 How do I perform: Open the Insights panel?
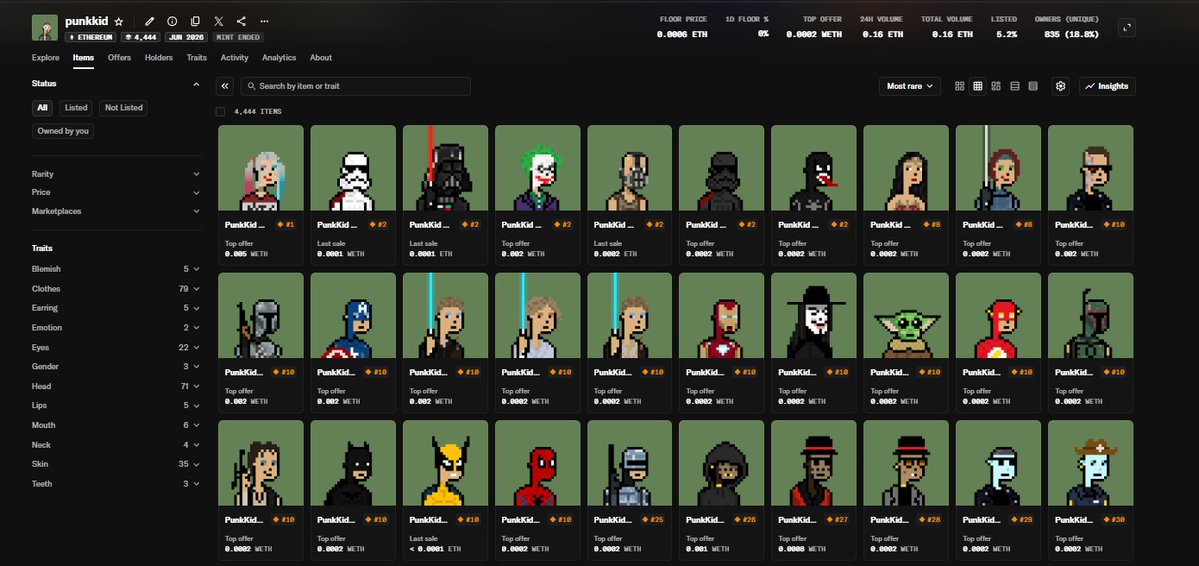tap(1107, 86)
